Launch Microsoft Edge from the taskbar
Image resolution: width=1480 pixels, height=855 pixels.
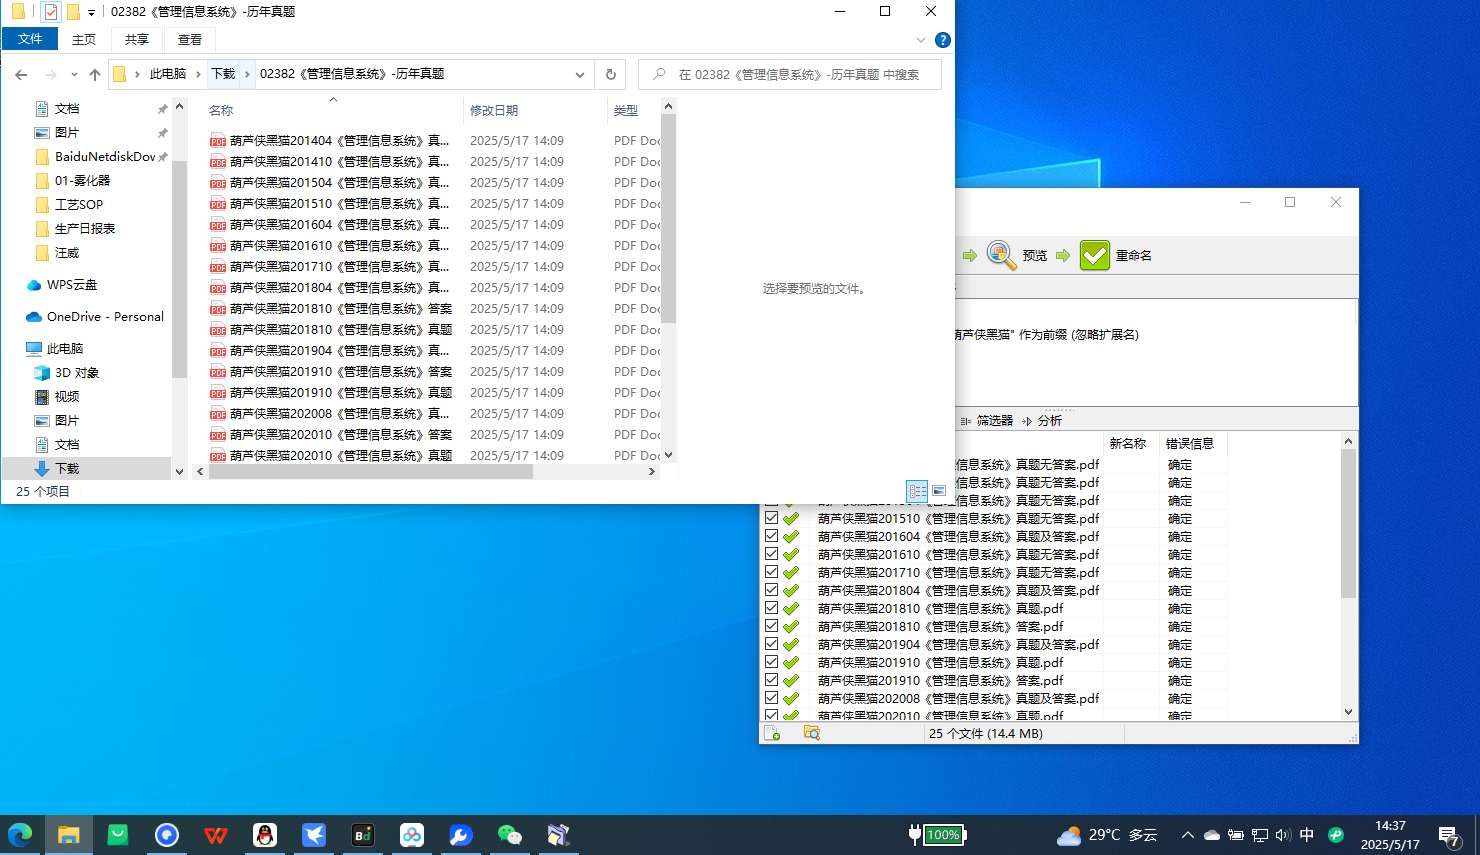(x=20, y=834)
